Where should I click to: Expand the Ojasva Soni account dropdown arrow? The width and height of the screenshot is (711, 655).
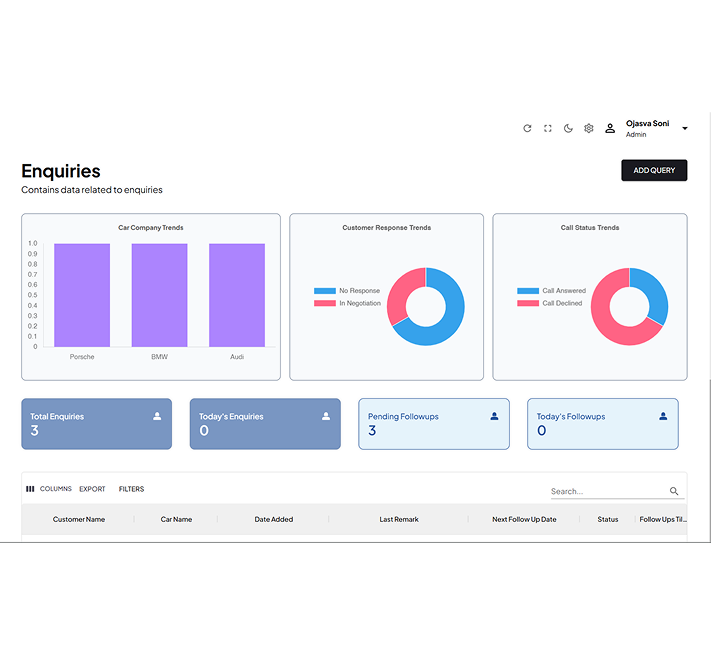pos(685,128)
